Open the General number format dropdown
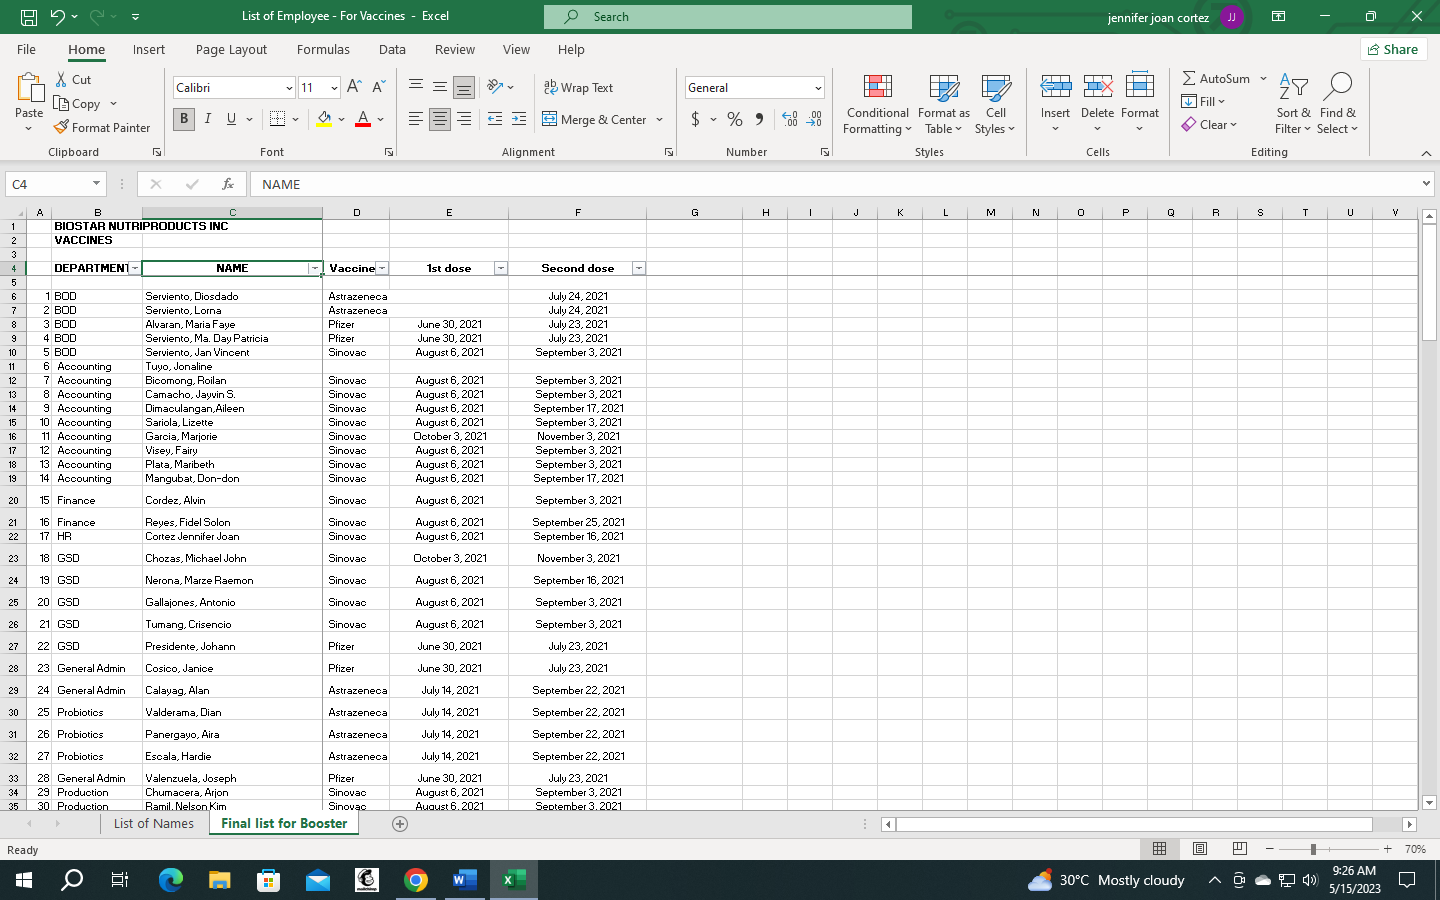 point(818,88)
